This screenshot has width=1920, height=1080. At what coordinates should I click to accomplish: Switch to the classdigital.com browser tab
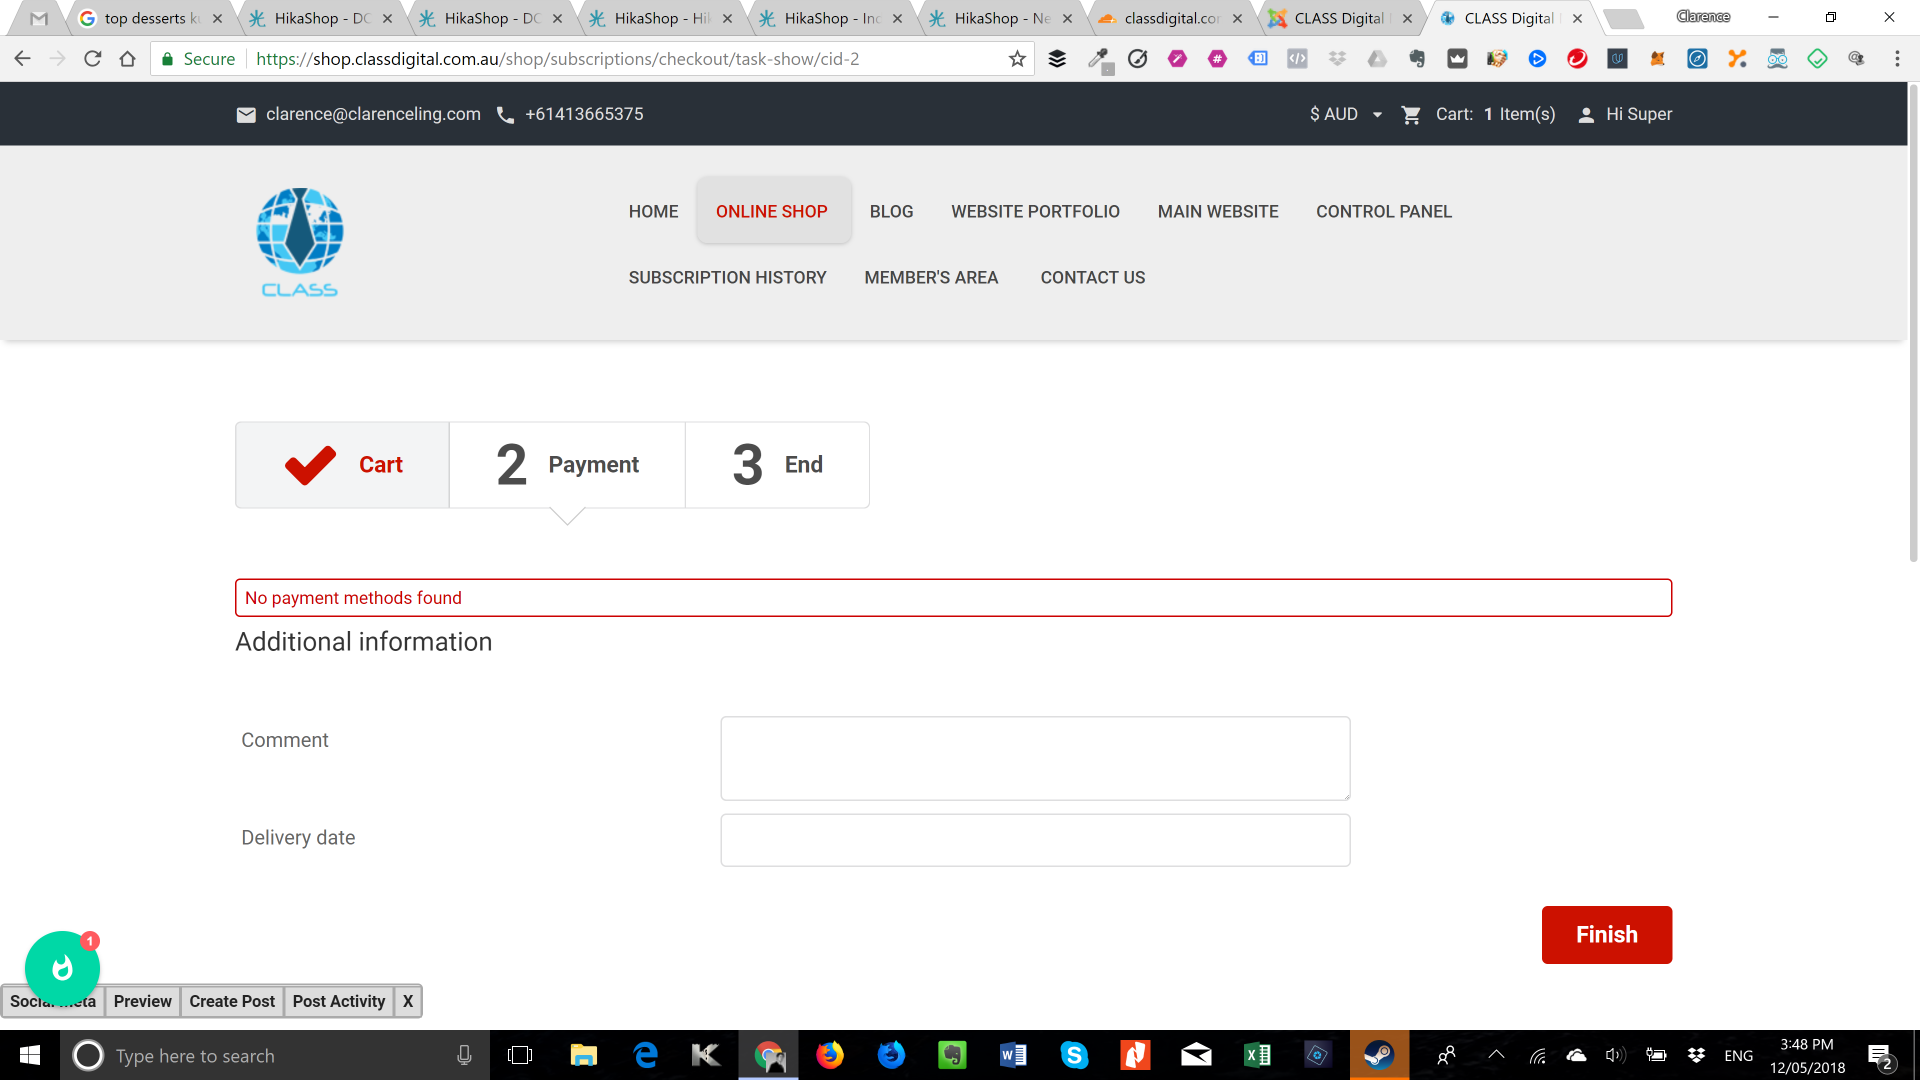[x=1170, y=18]
